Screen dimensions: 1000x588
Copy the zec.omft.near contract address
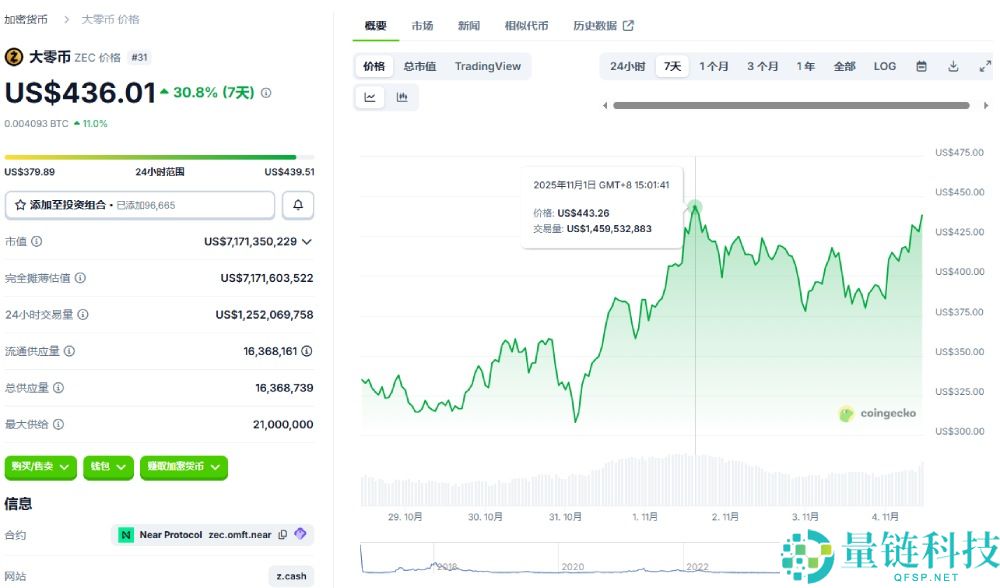[x=283, y=535]
